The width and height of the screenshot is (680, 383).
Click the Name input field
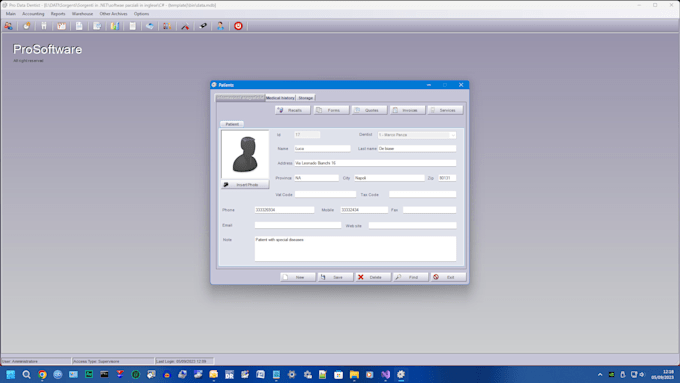pos(322,148)
